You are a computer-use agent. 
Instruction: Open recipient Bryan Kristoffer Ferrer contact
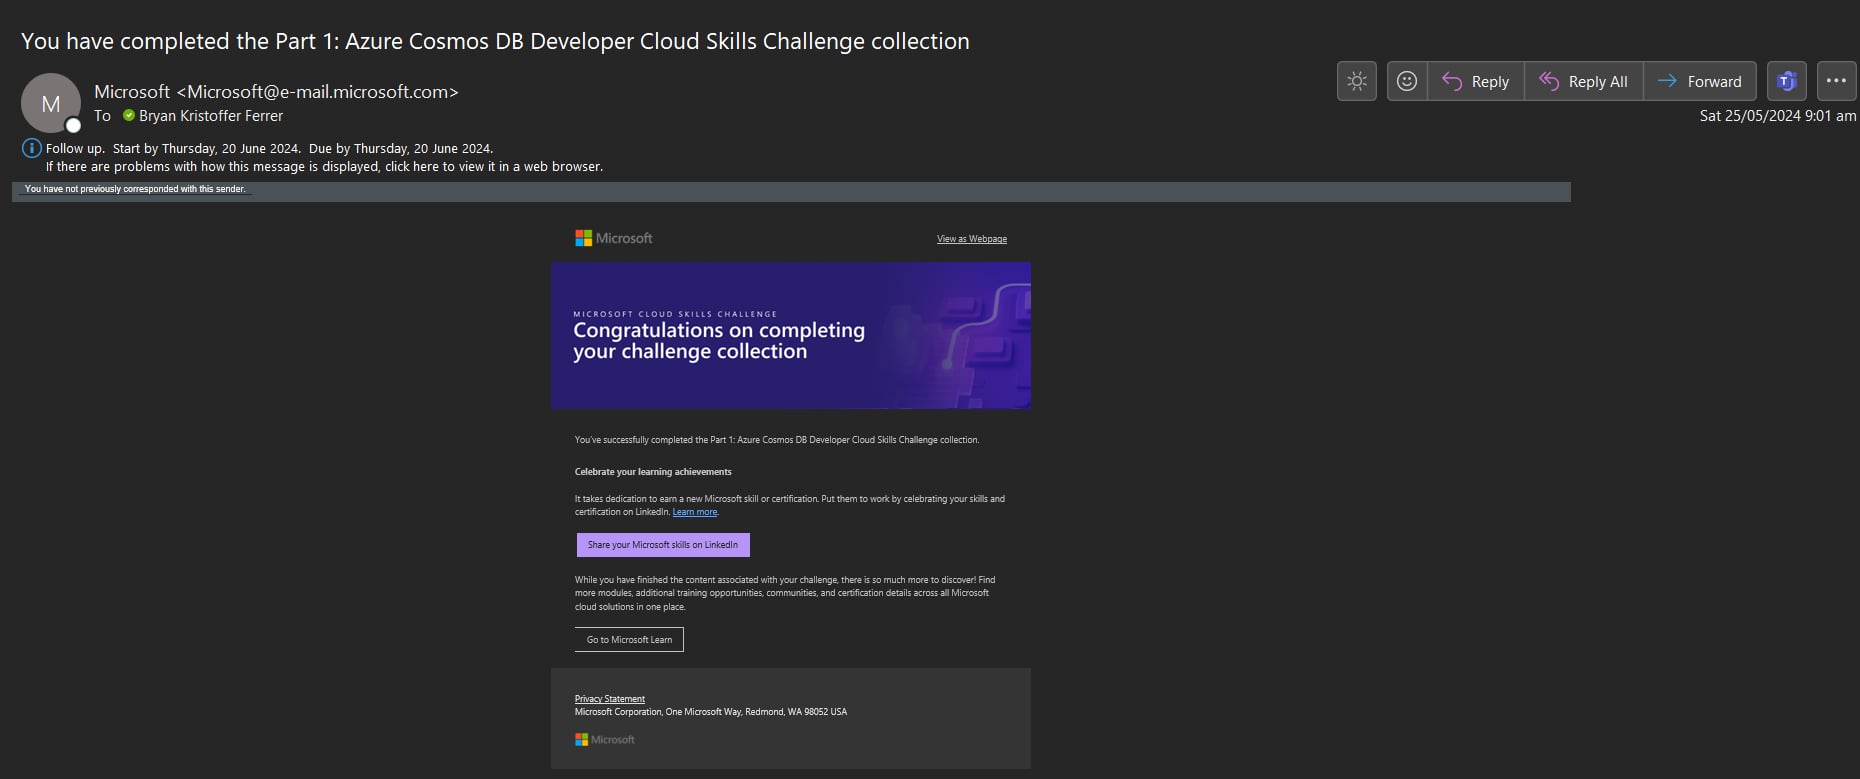click(211, 116)
